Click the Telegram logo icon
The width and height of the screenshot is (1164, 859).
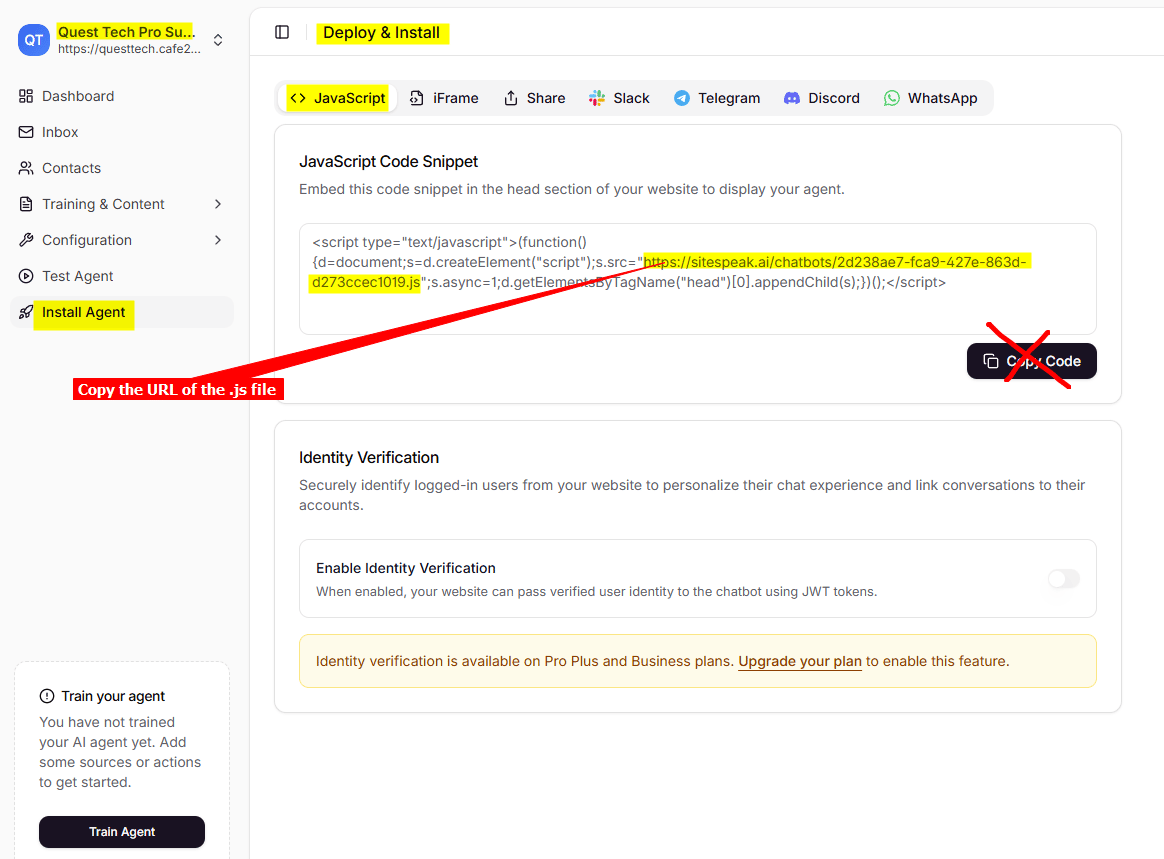pos(681,98)
